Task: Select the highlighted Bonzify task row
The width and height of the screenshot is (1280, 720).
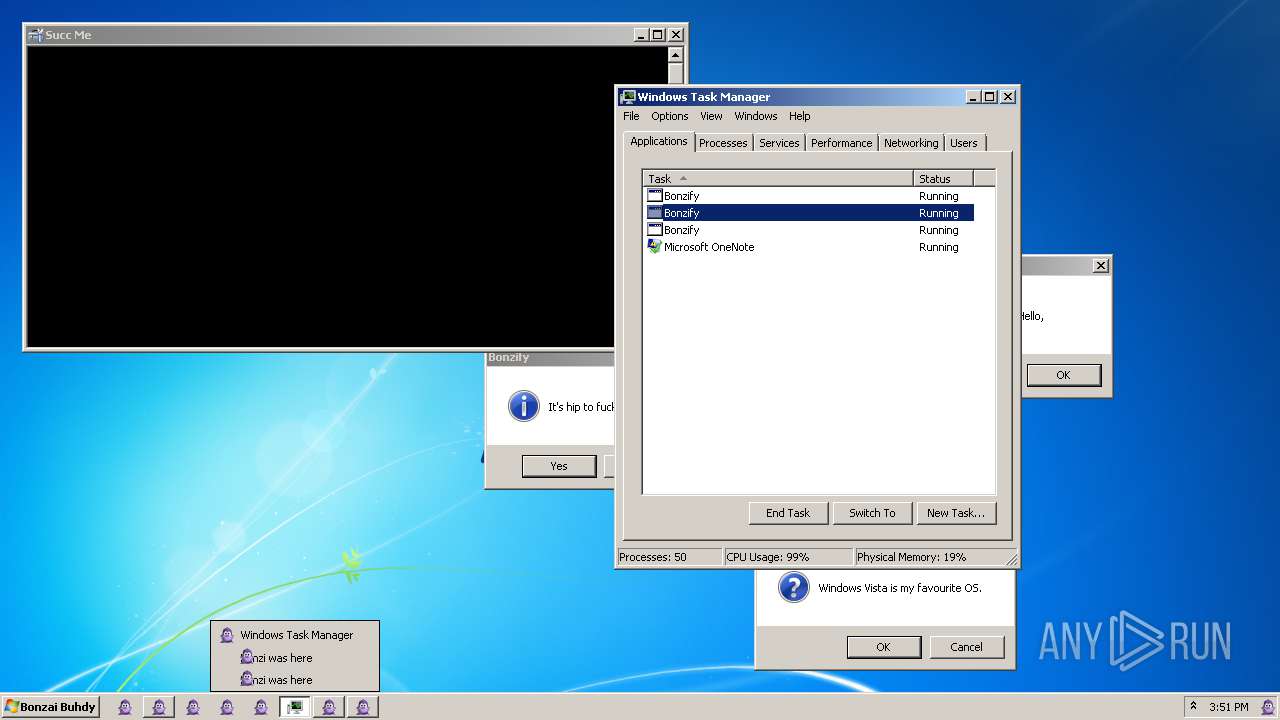Action: pyautogui.click(x=808, y=213)
